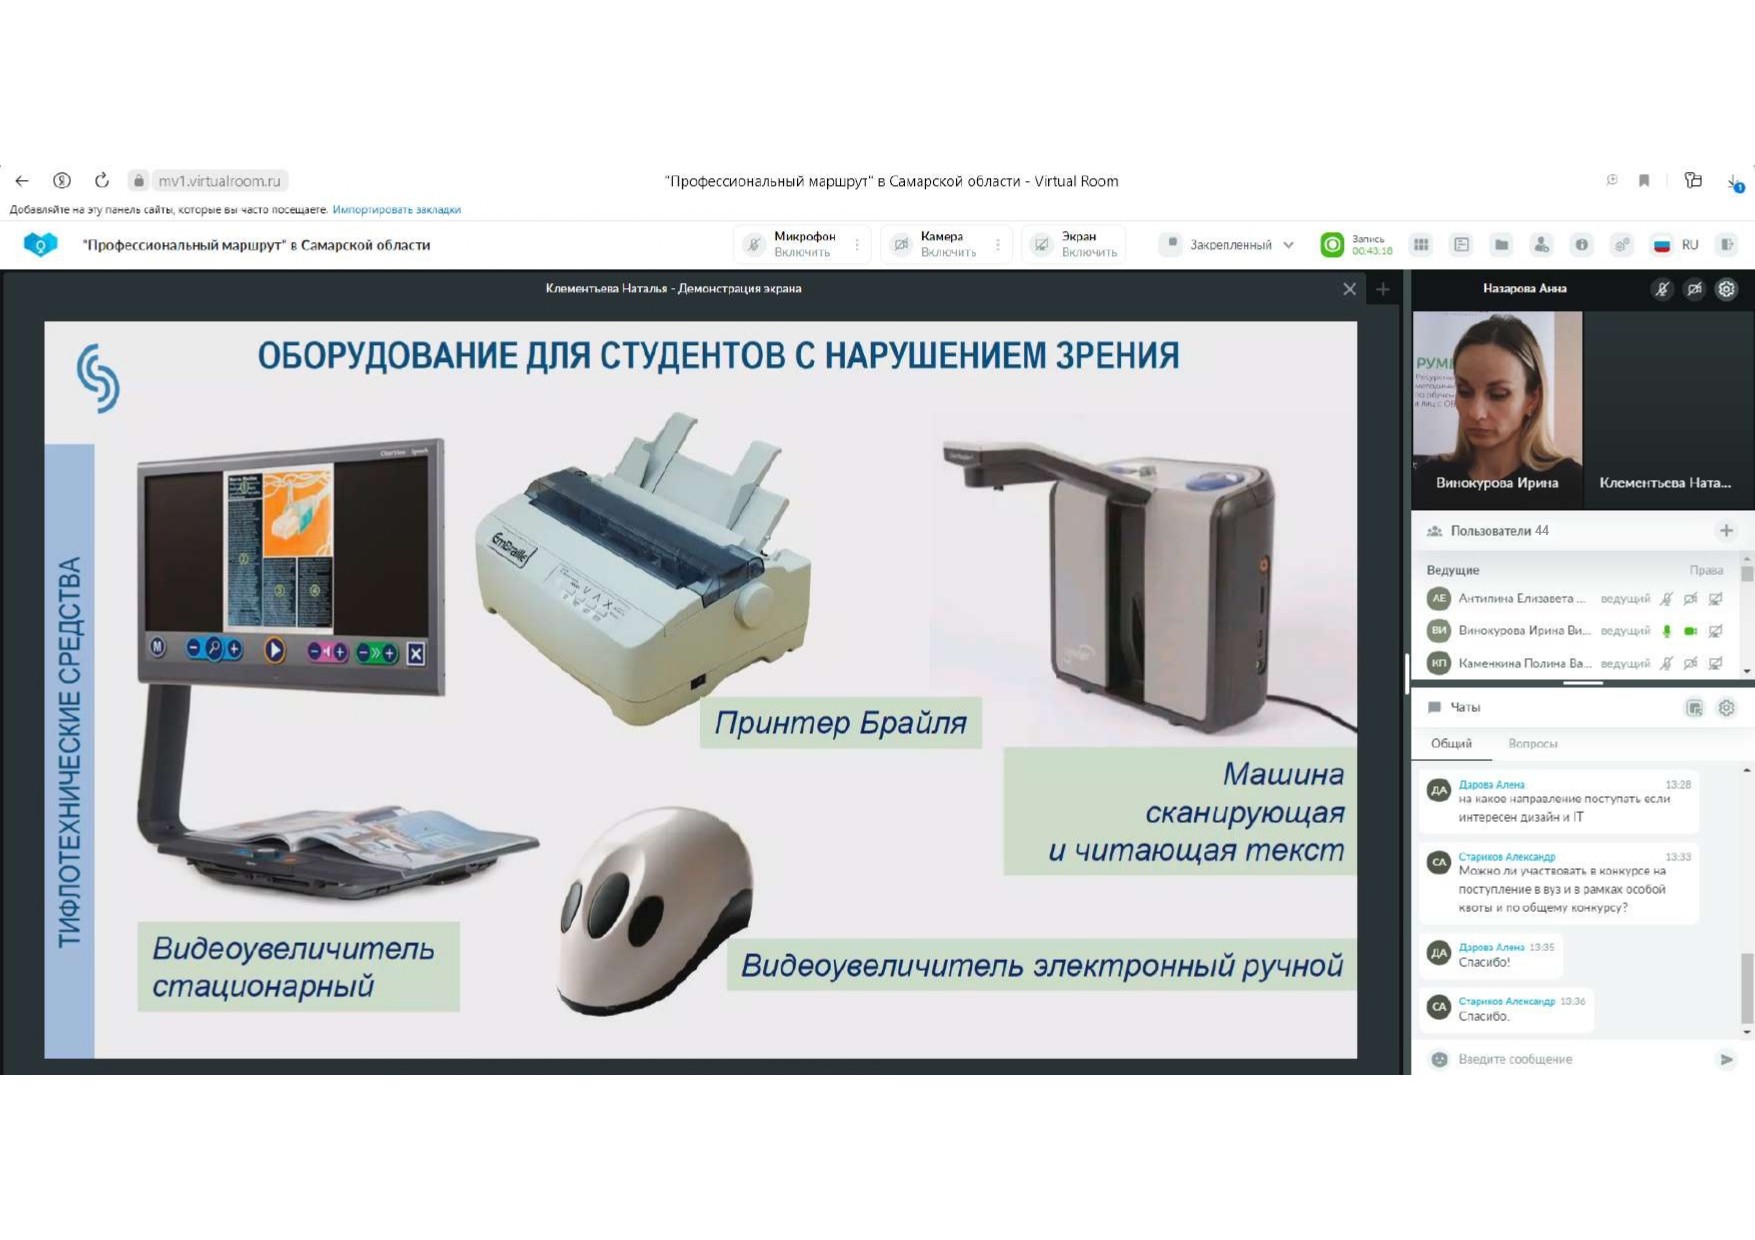Send chat message with arrow button
1755x1240 pixels.
[1726, 1059]
